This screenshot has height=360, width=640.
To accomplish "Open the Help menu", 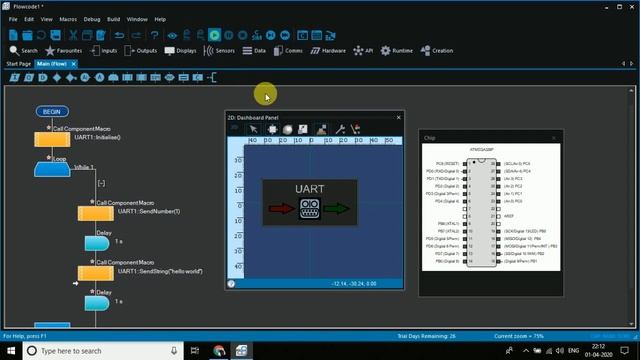I will point(160,19).
